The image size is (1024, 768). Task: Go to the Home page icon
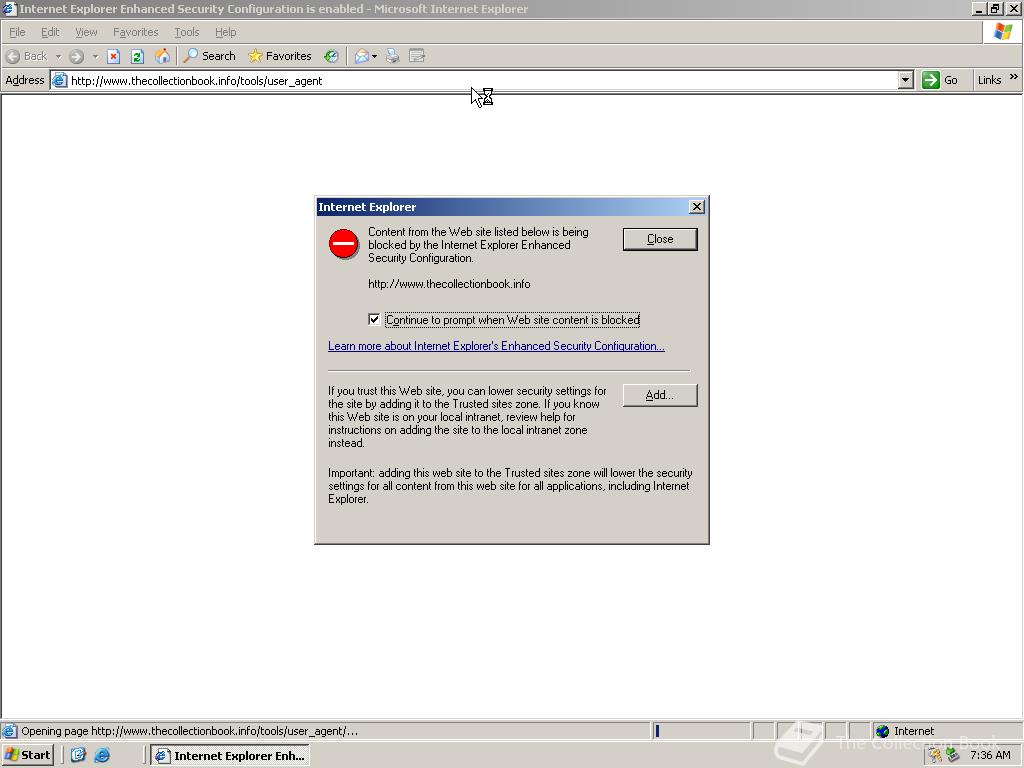pos(162,56)
